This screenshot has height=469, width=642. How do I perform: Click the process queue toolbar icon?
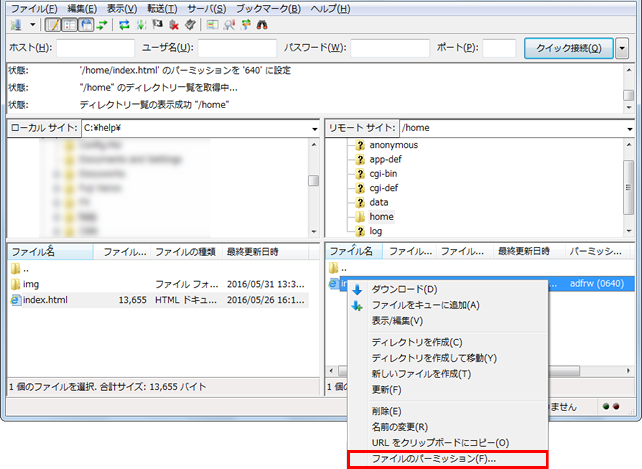pos(141,23)
